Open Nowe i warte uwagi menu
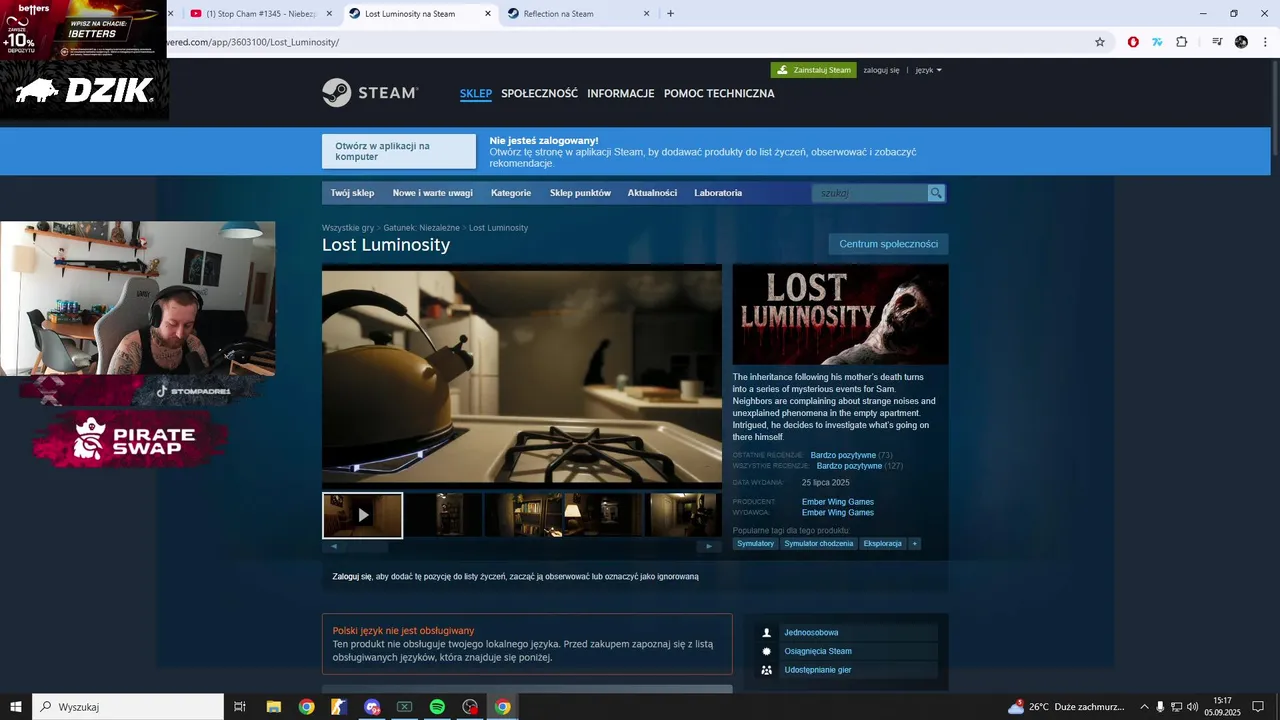 (x=433, y=193)
